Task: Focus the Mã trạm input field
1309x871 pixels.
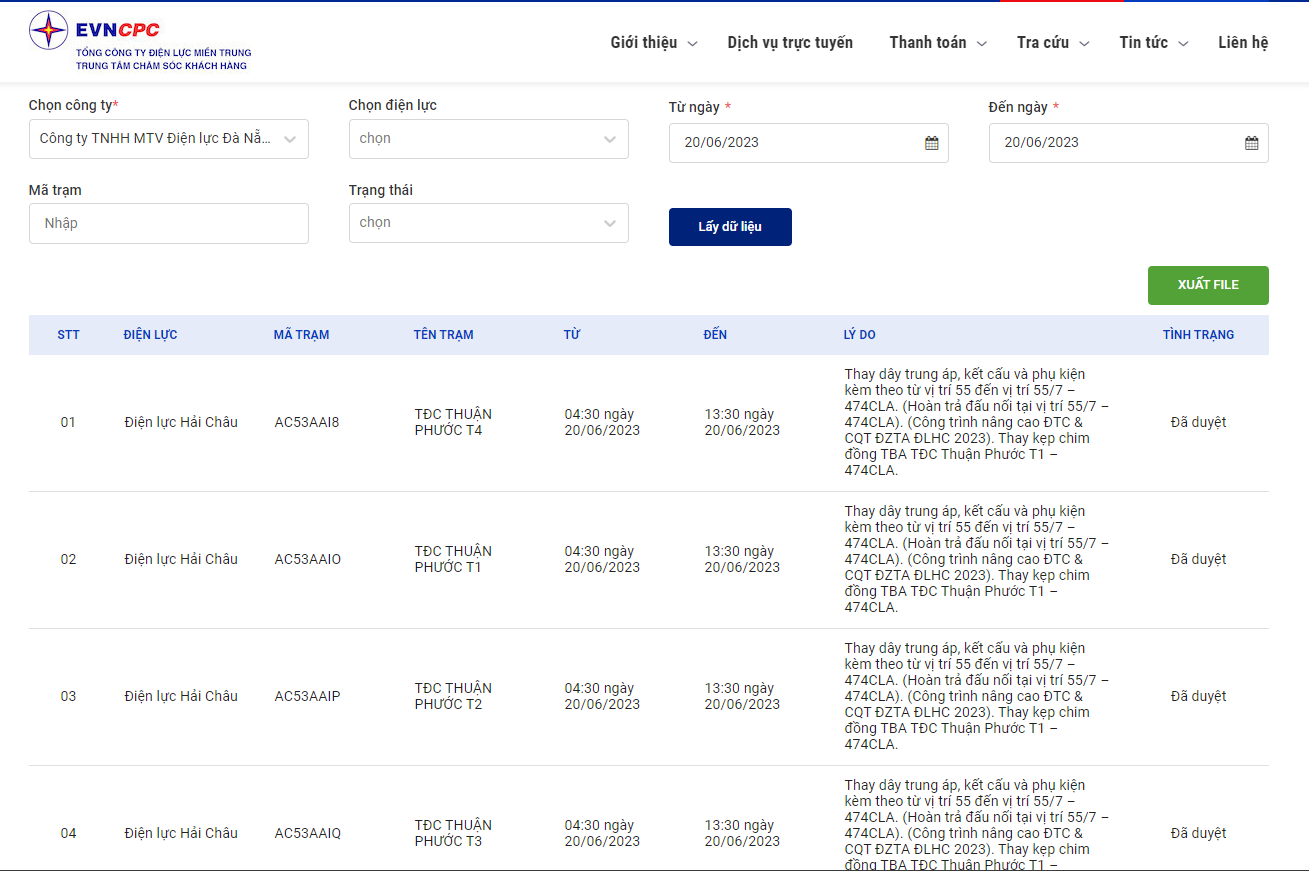Action: [169, 223]
